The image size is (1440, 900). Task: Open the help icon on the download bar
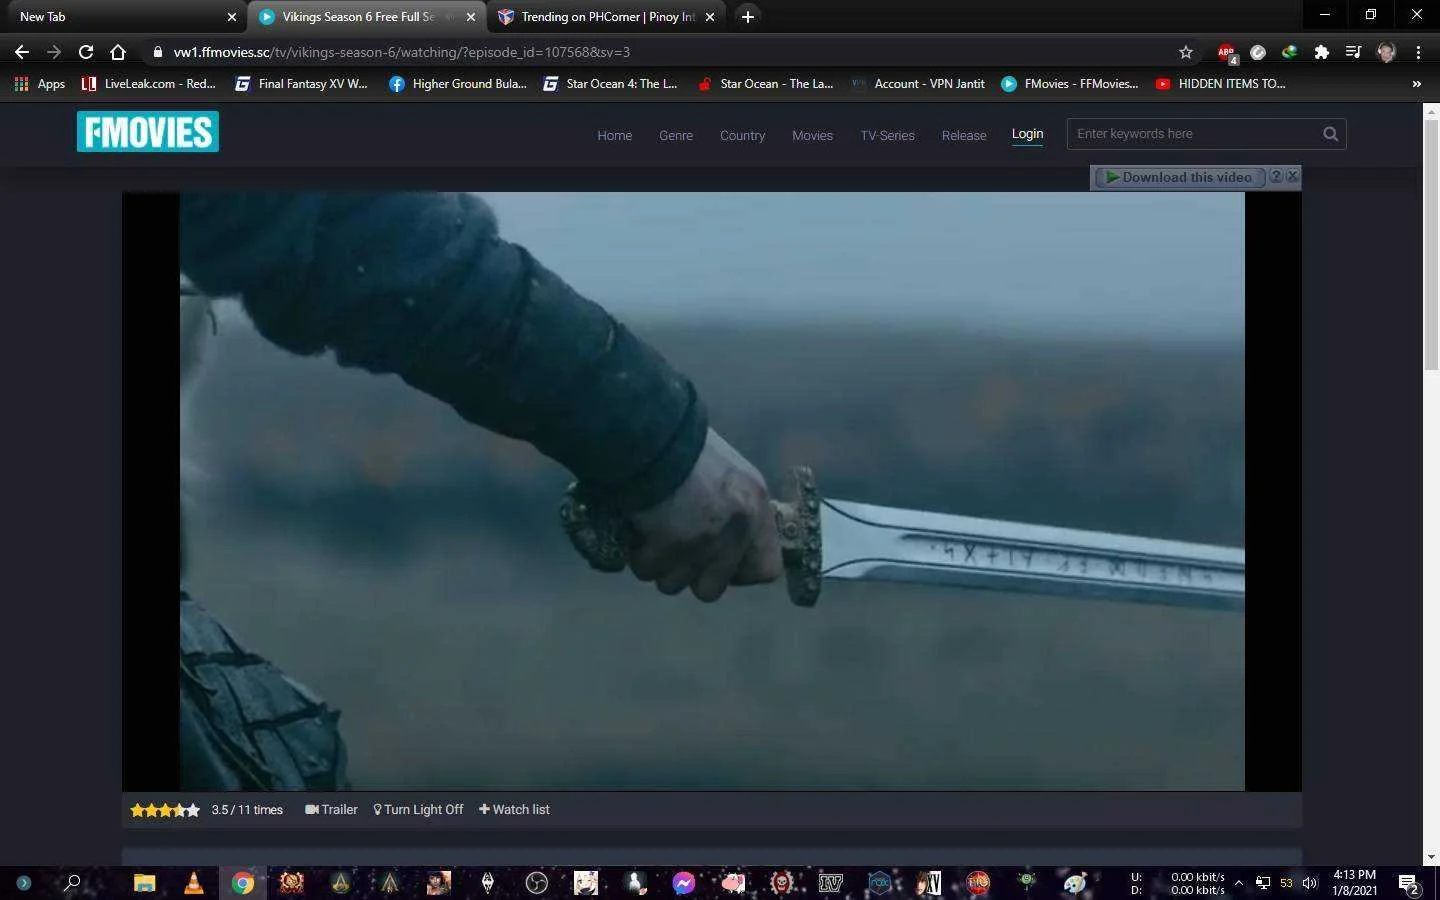point(1276,176)
